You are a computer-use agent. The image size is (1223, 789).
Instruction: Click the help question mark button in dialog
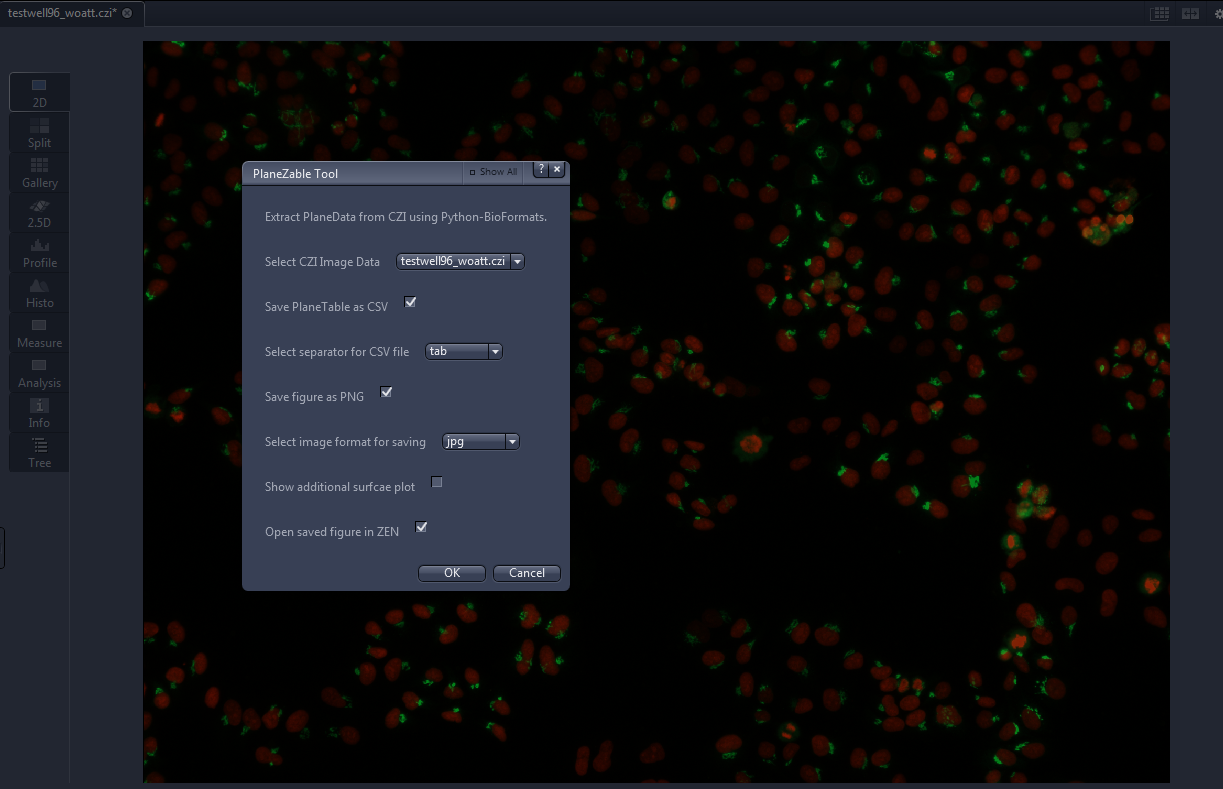[x=541, y=169]
